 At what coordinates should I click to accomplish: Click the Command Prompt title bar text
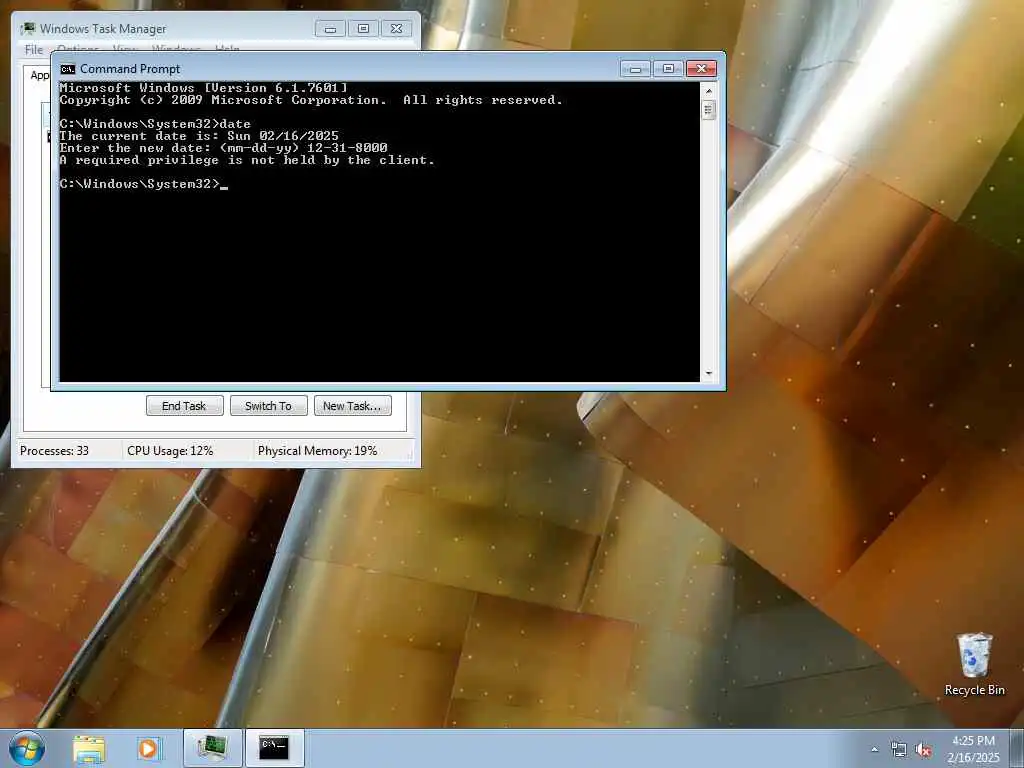130,69
